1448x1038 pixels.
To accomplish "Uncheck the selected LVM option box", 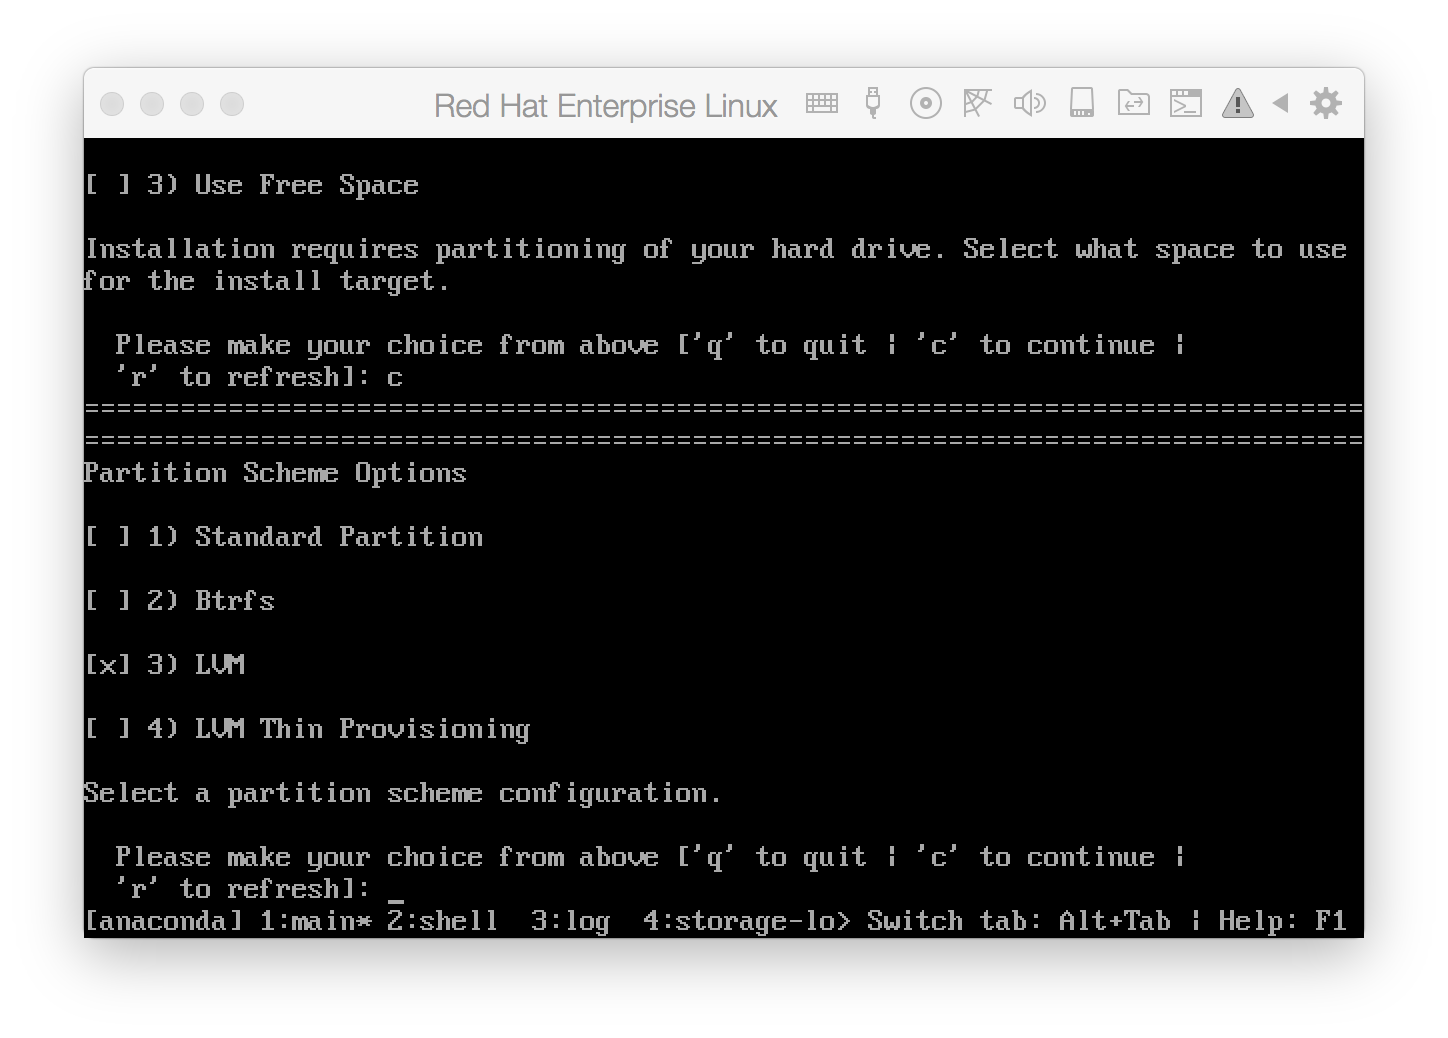I will click(107, 665).
